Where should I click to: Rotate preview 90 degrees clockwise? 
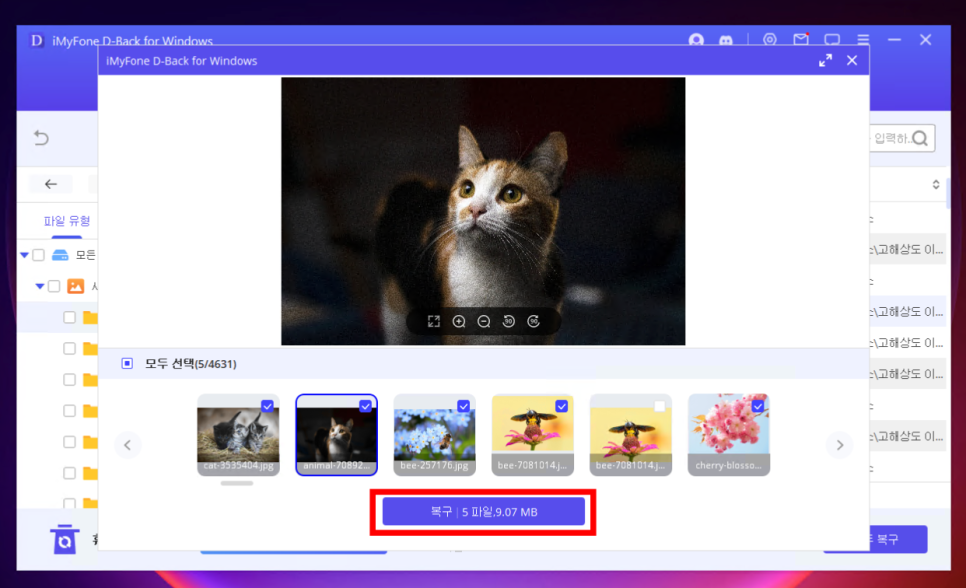[x=534, y=322]
